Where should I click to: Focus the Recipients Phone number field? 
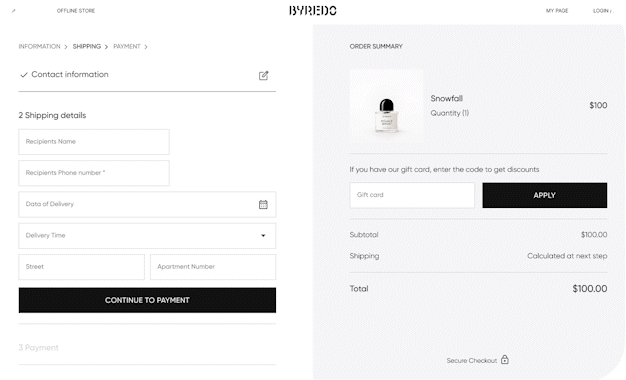(94, 173)
